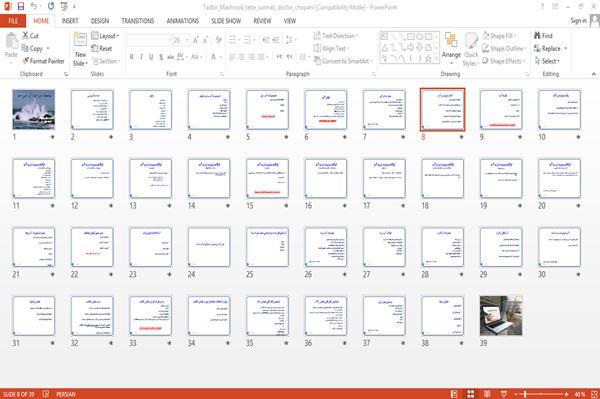Open the FILE tab
Image resolution: width=600 pixels, height=399 pixels.
click(x=13, y=21)
